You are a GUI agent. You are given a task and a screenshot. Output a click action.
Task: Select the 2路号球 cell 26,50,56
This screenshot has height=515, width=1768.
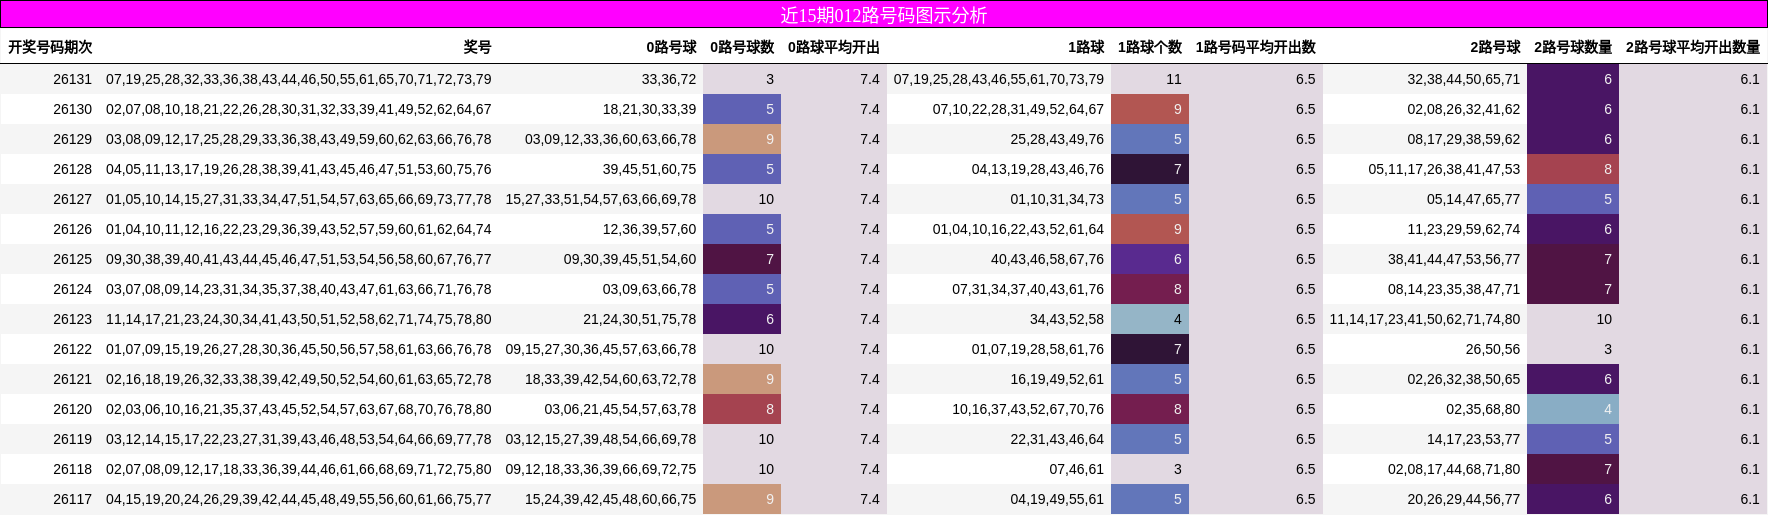pyautogui.click(x=1493, y=349)
